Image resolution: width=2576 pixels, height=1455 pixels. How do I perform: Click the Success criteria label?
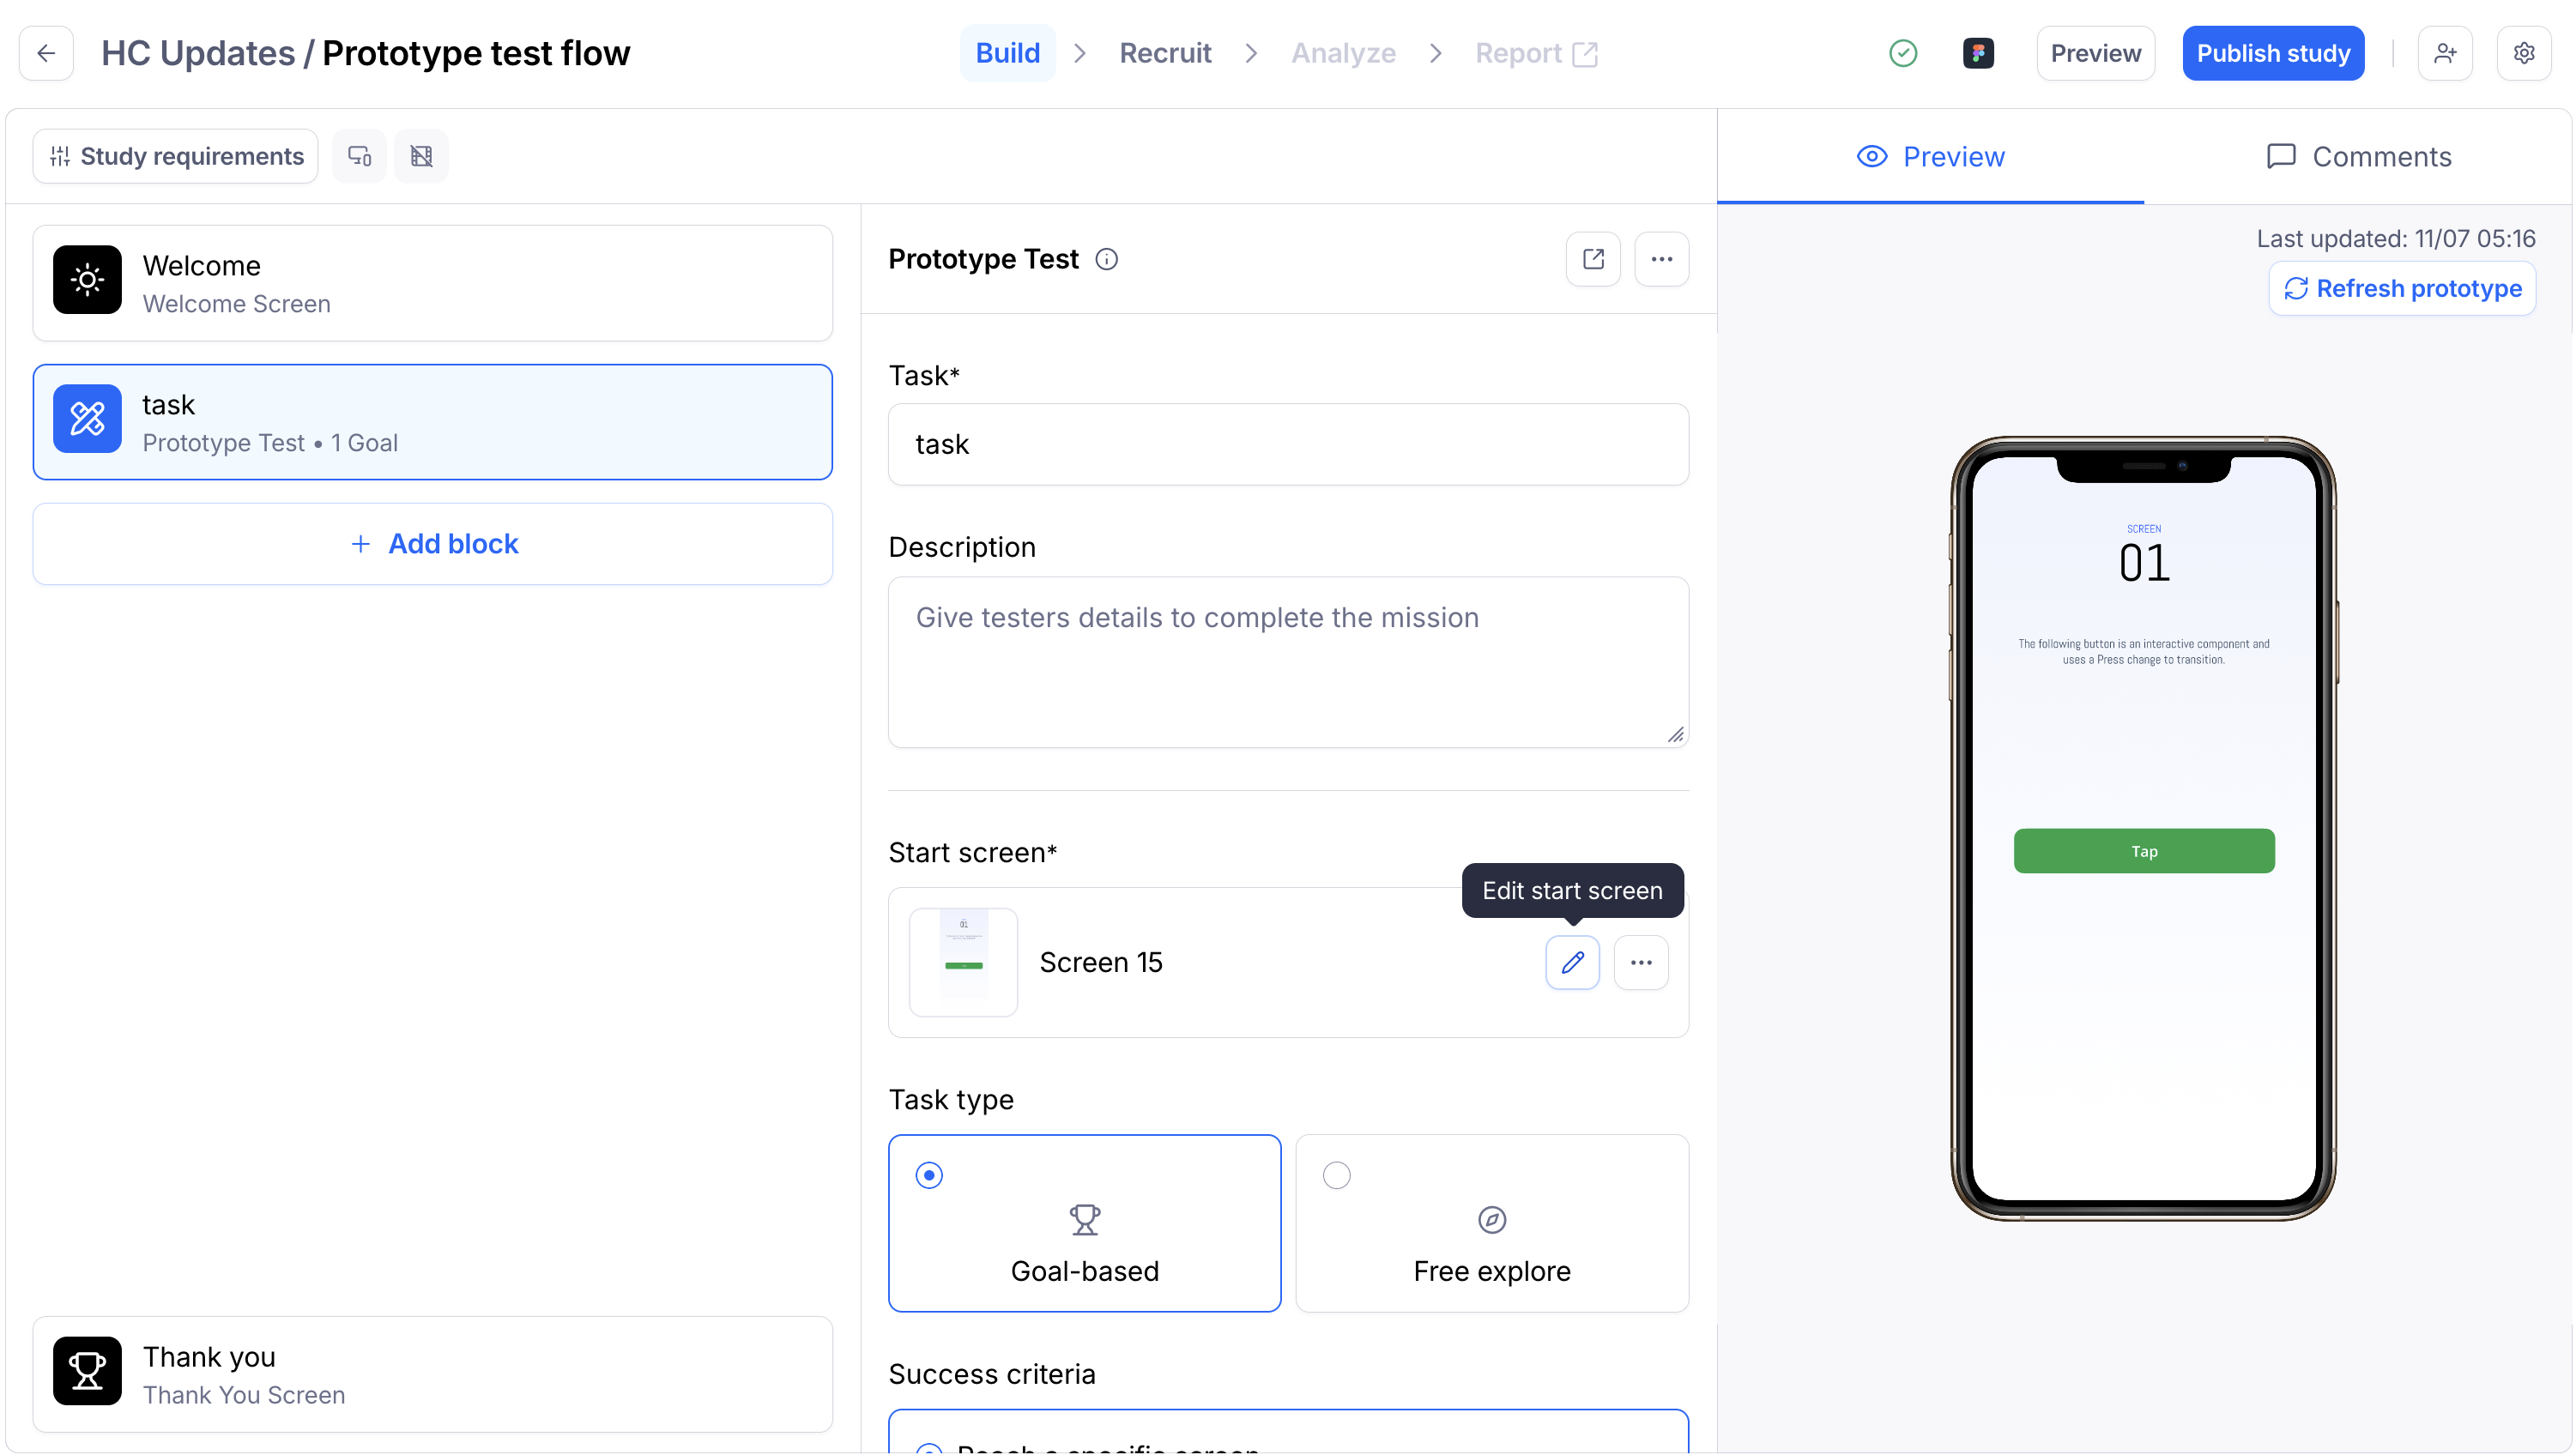(991, 1375)
